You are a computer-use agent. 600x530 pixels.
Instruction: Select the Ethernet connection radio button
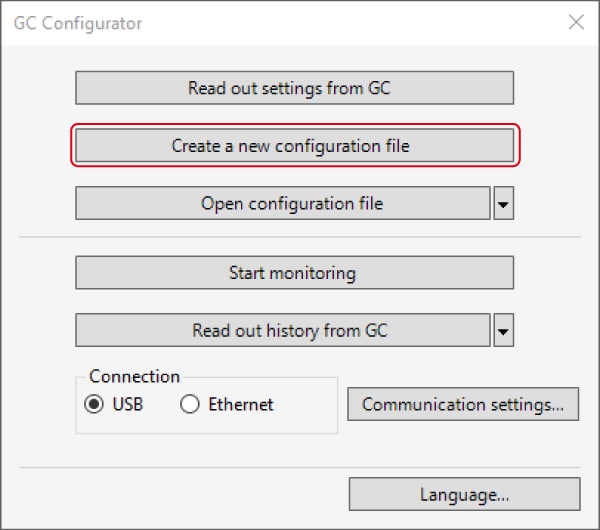point(190,404)
